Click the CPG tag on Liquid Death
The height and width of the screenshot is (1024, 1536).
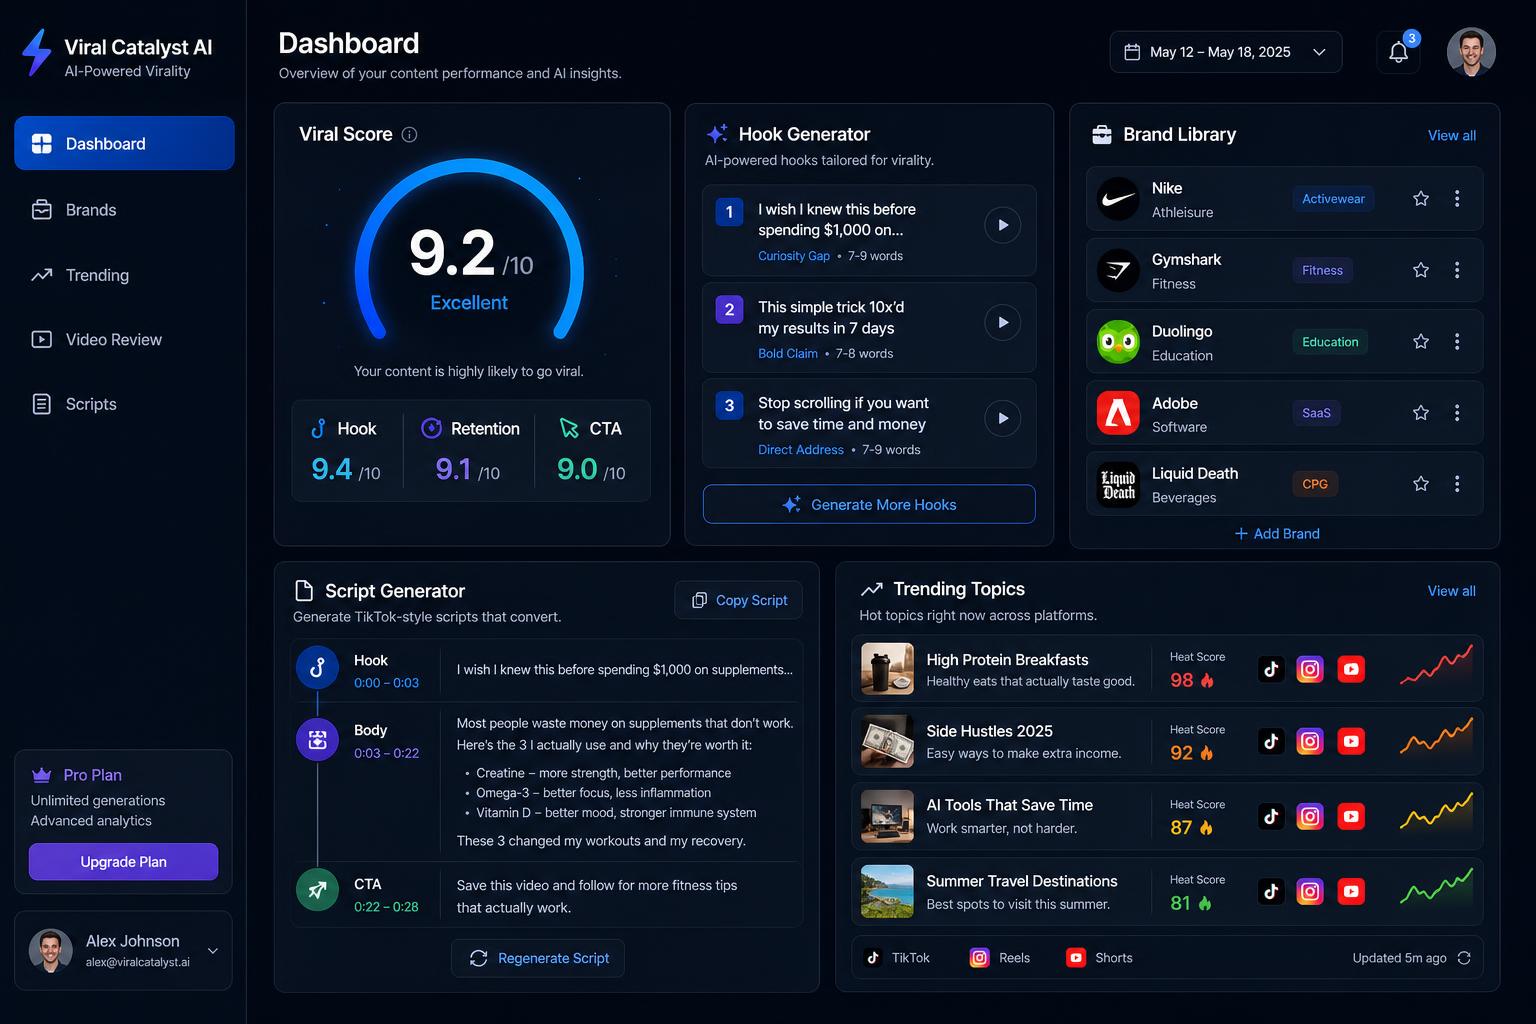[x=1315, y=484]
